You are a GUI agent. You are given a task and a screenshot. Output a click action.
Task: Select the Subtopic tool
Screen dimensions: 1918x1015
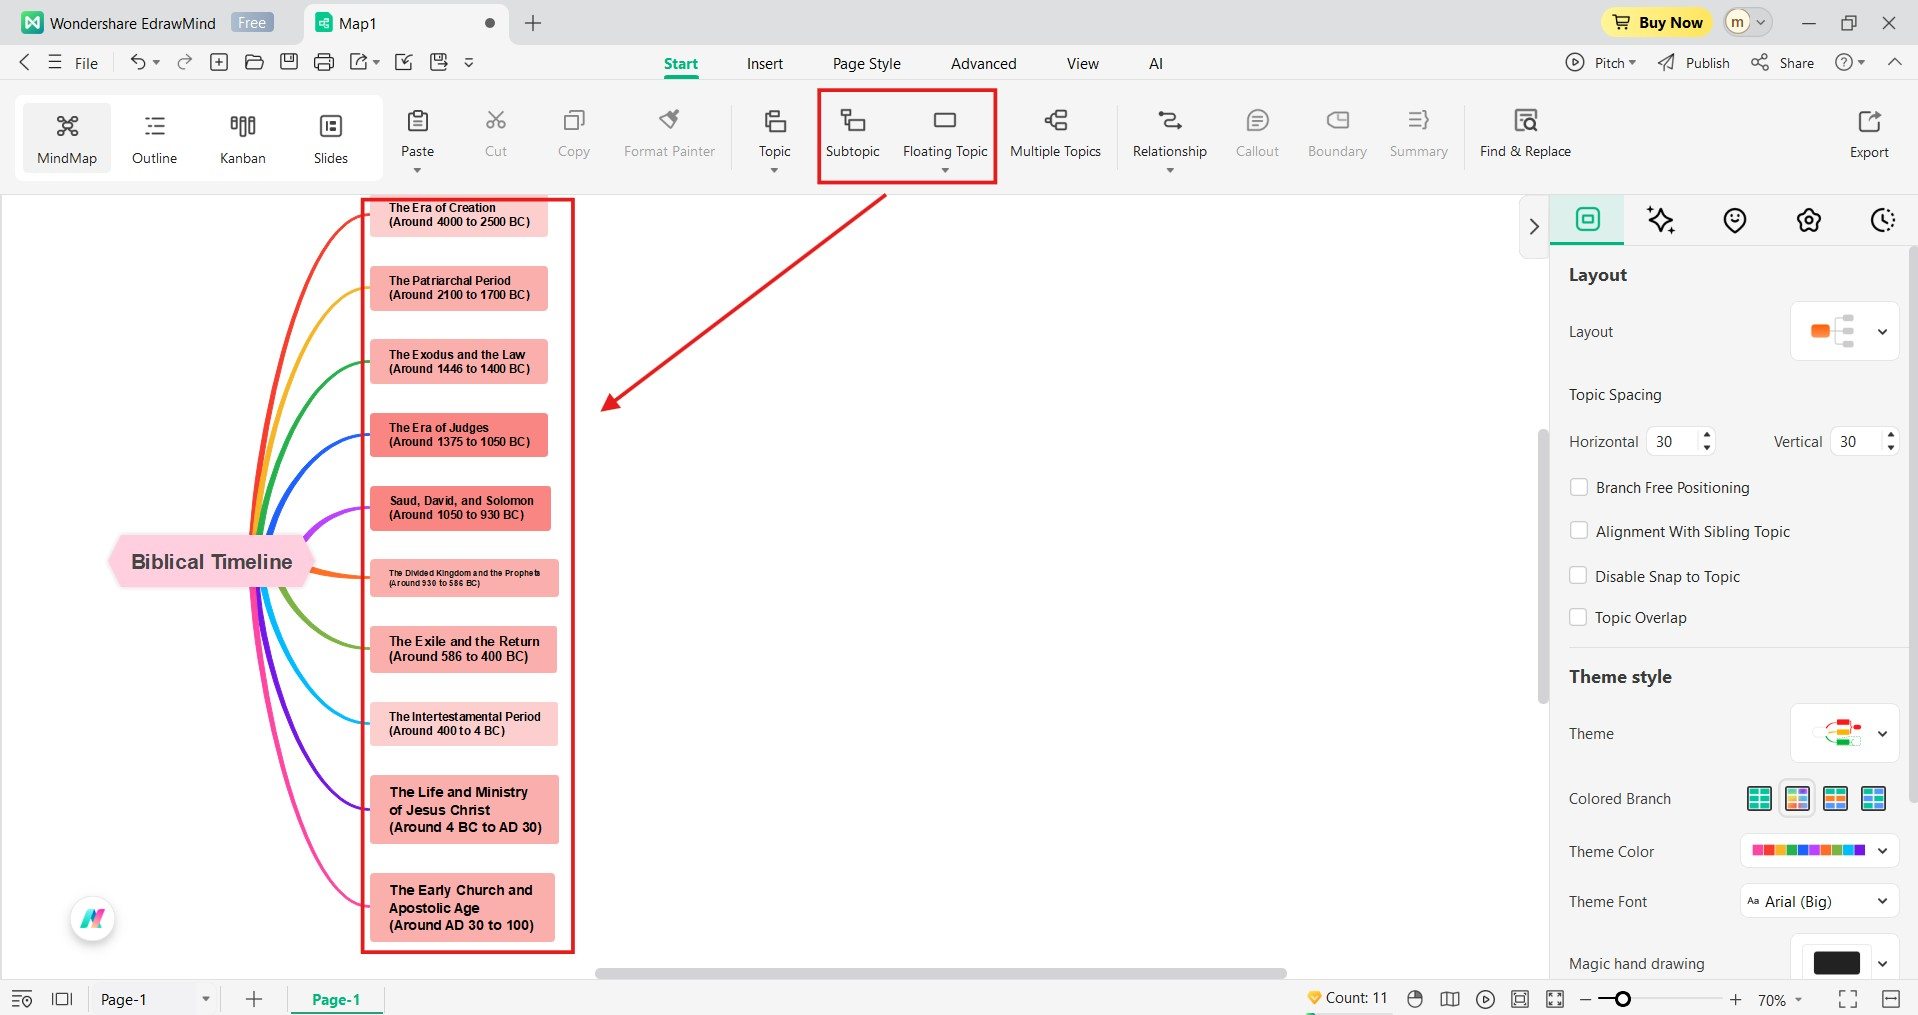tap(851, 135)
